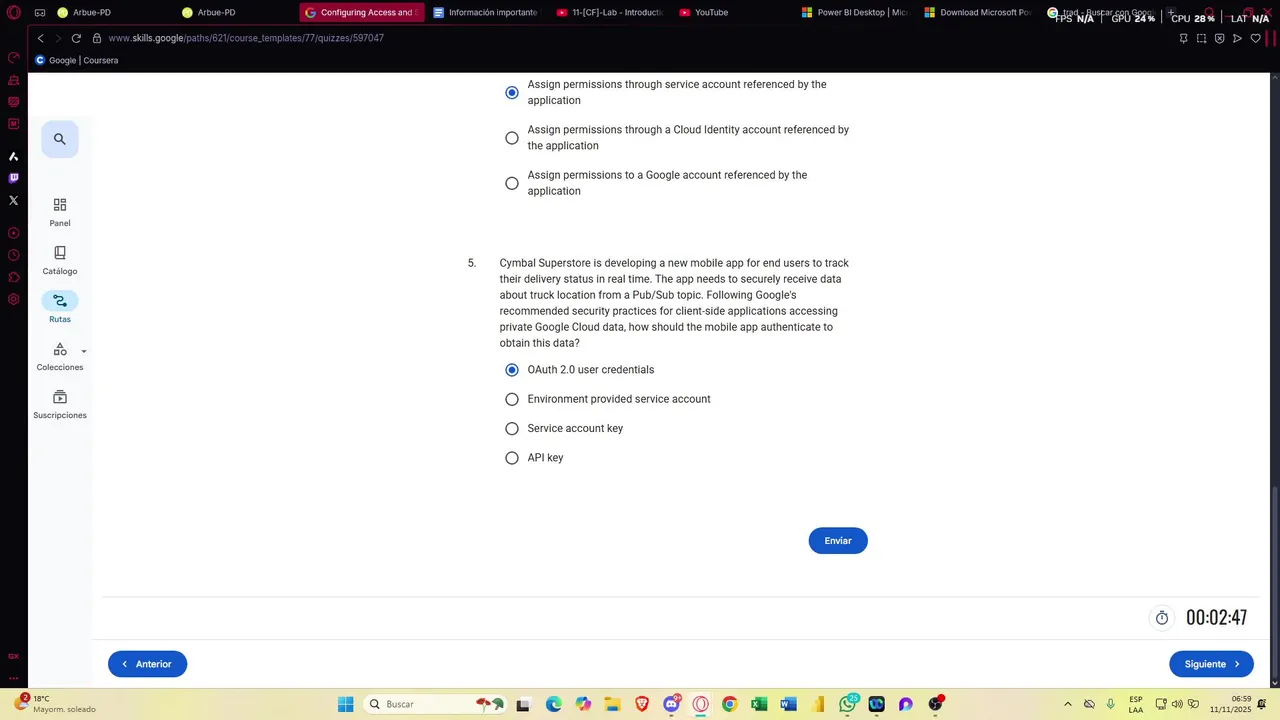Select OAuth 2.0 user credentials option
This screenshot has height=720, width=1280.
pos(512,370)
